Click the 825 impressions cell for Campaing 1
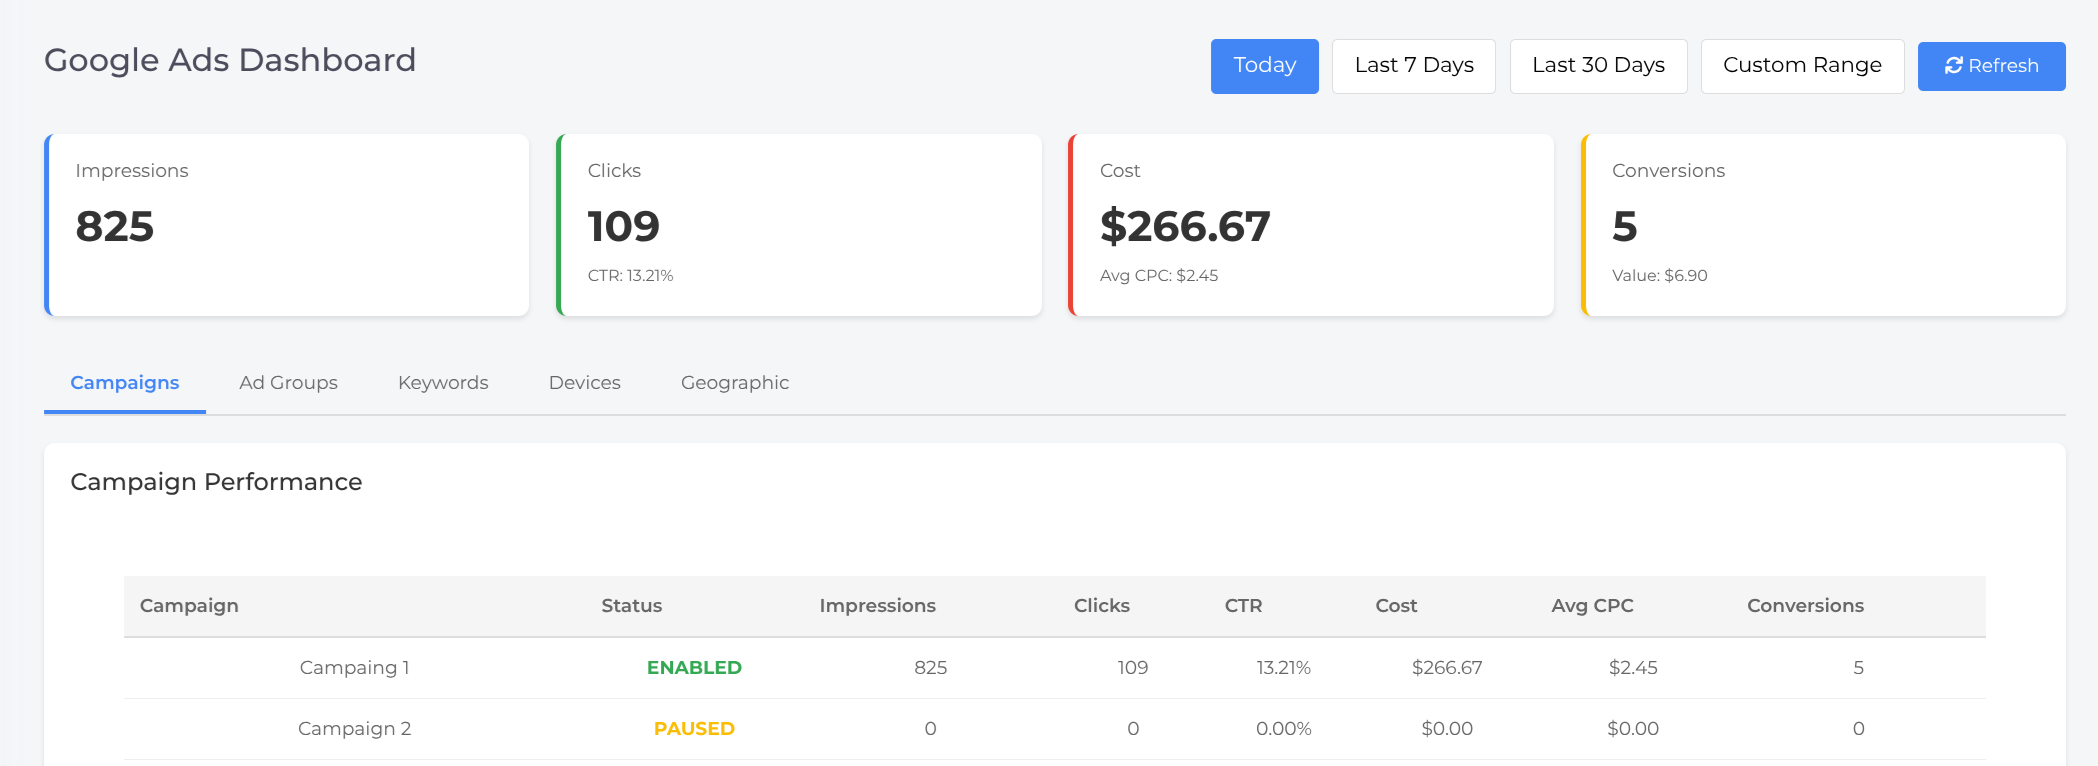This screenshot has height=766, width=2098. 930,668
